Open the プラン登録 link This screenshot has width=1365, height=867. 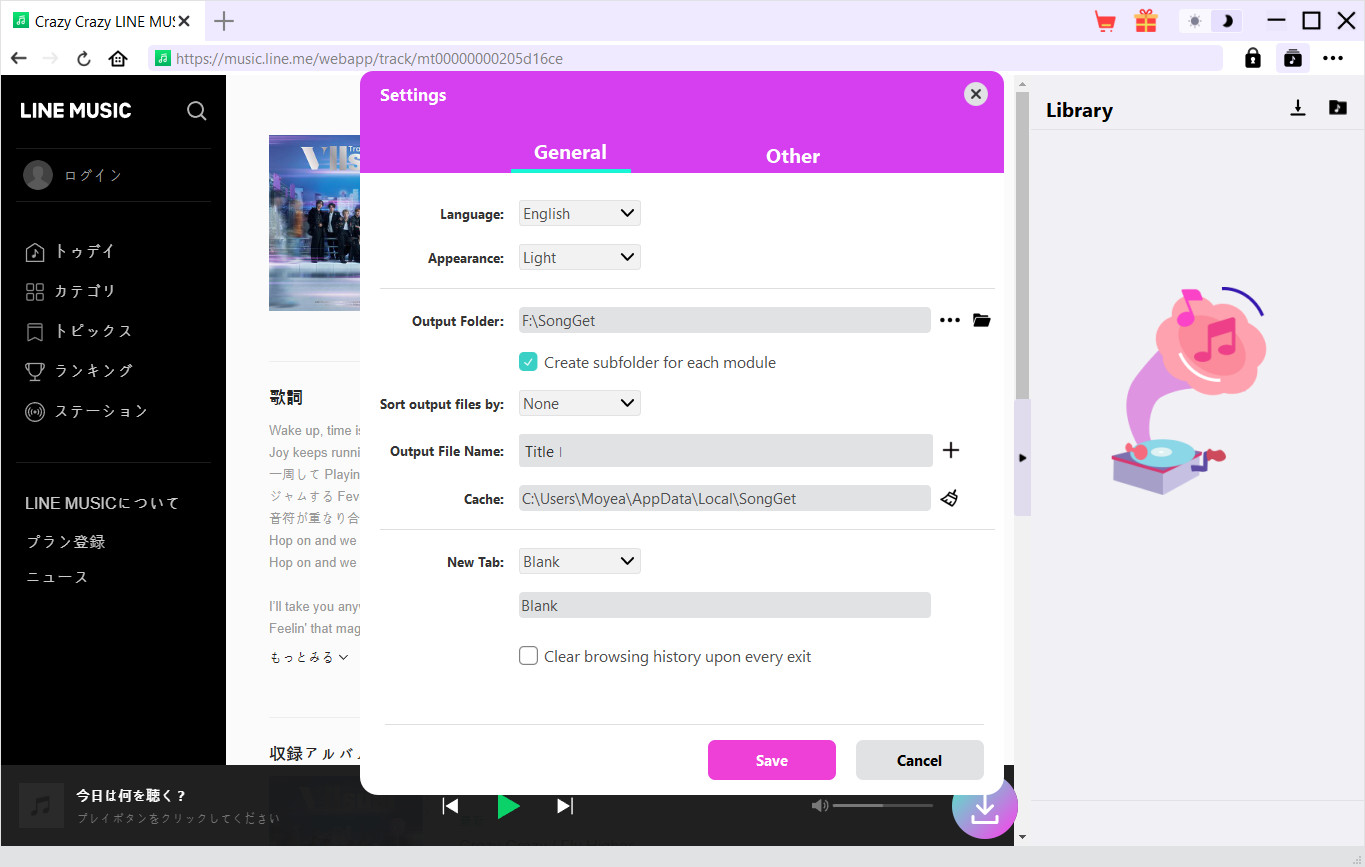(66, 541)
